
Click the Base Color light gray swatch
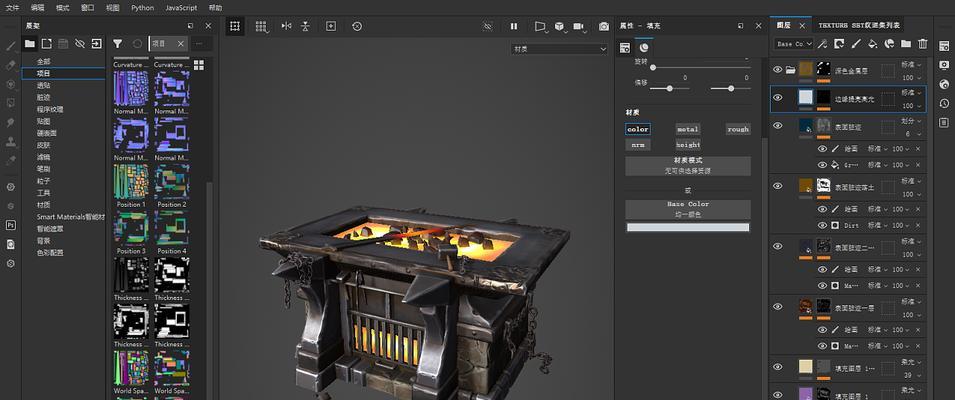pyautogui.click(x=688, y=227)
